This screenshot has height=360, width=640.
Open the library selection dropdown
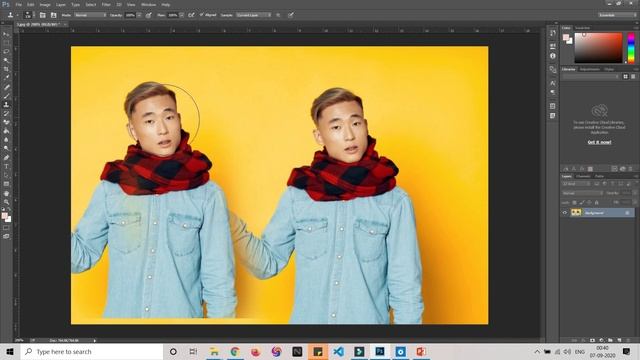591,76
